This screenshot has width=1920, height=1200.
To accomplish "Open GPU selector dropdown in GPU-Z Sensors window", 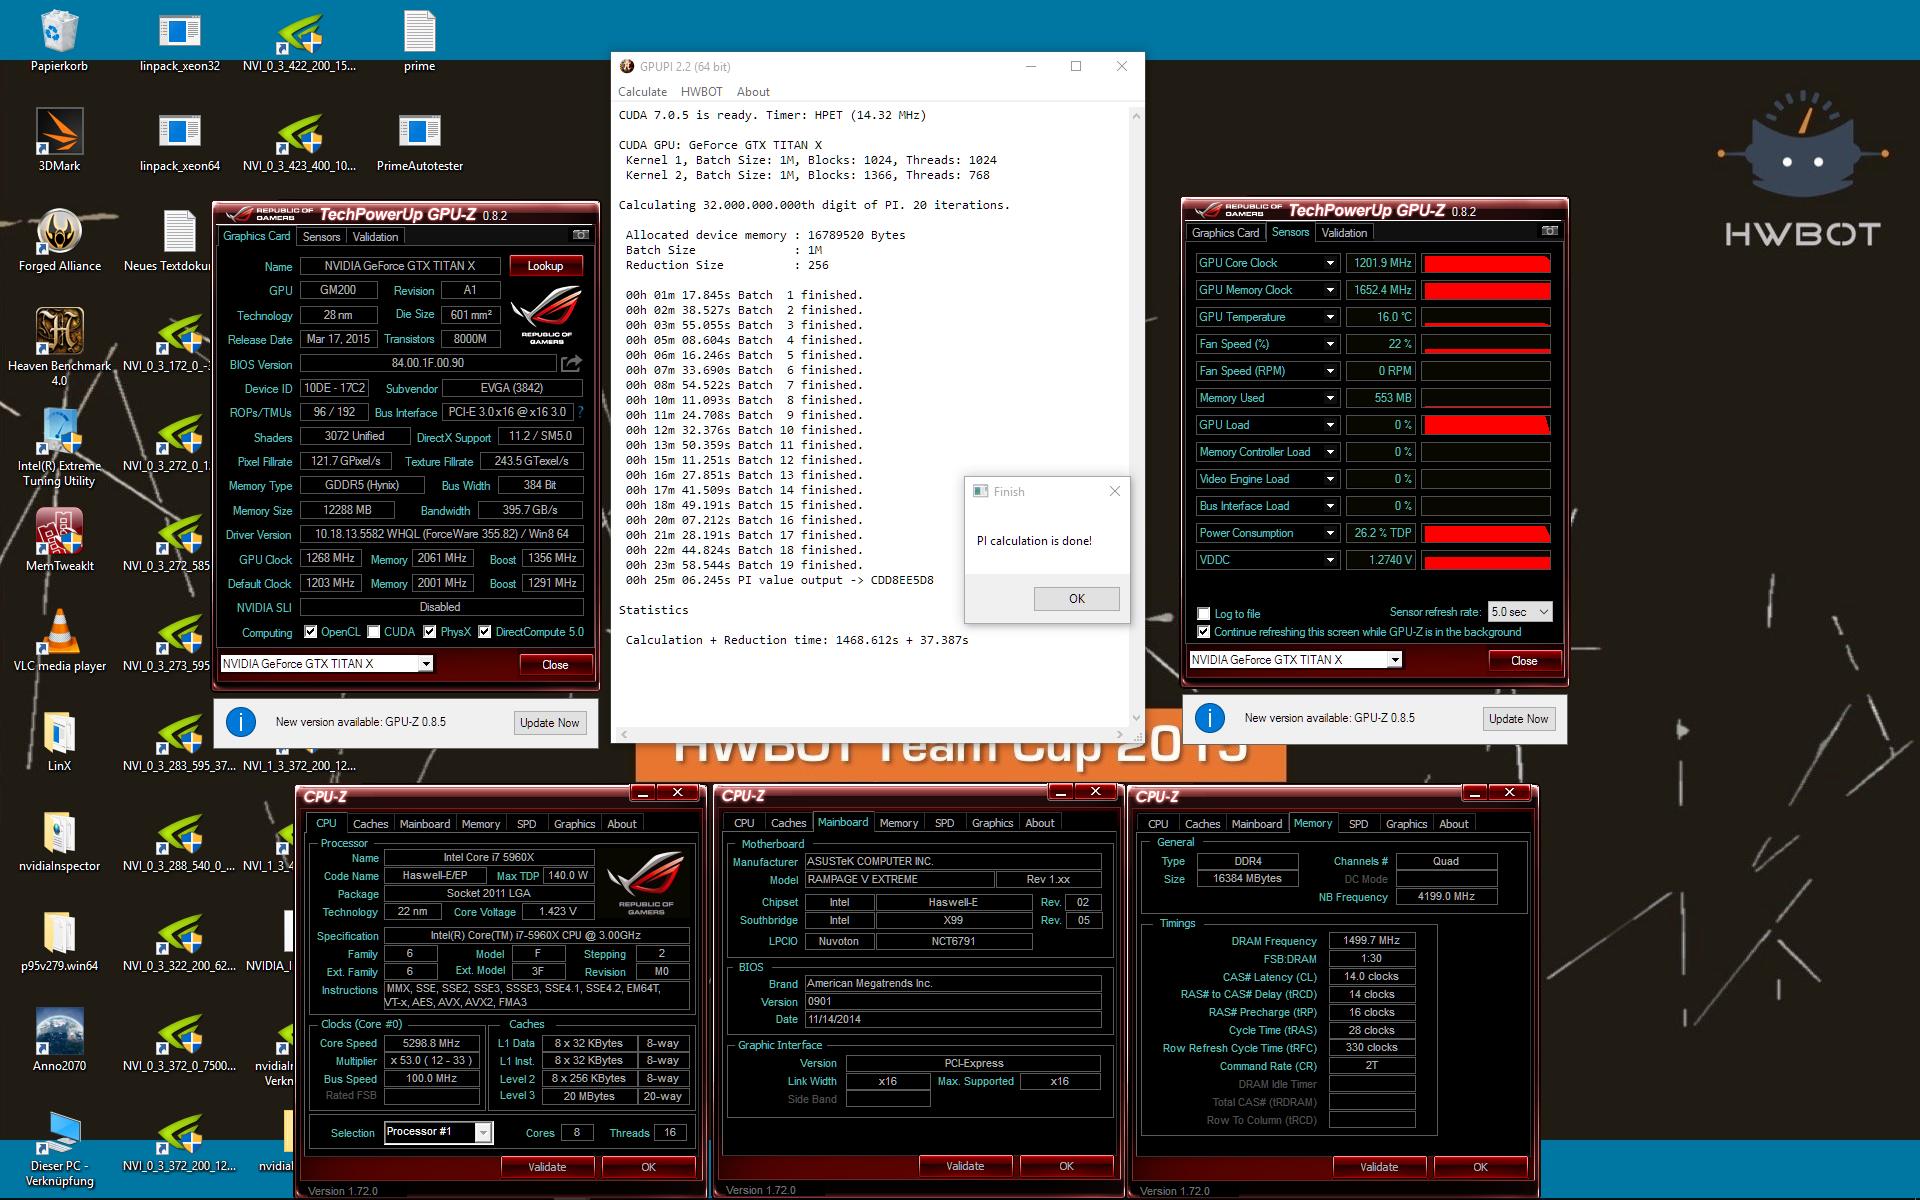I will click(1395, 660).
